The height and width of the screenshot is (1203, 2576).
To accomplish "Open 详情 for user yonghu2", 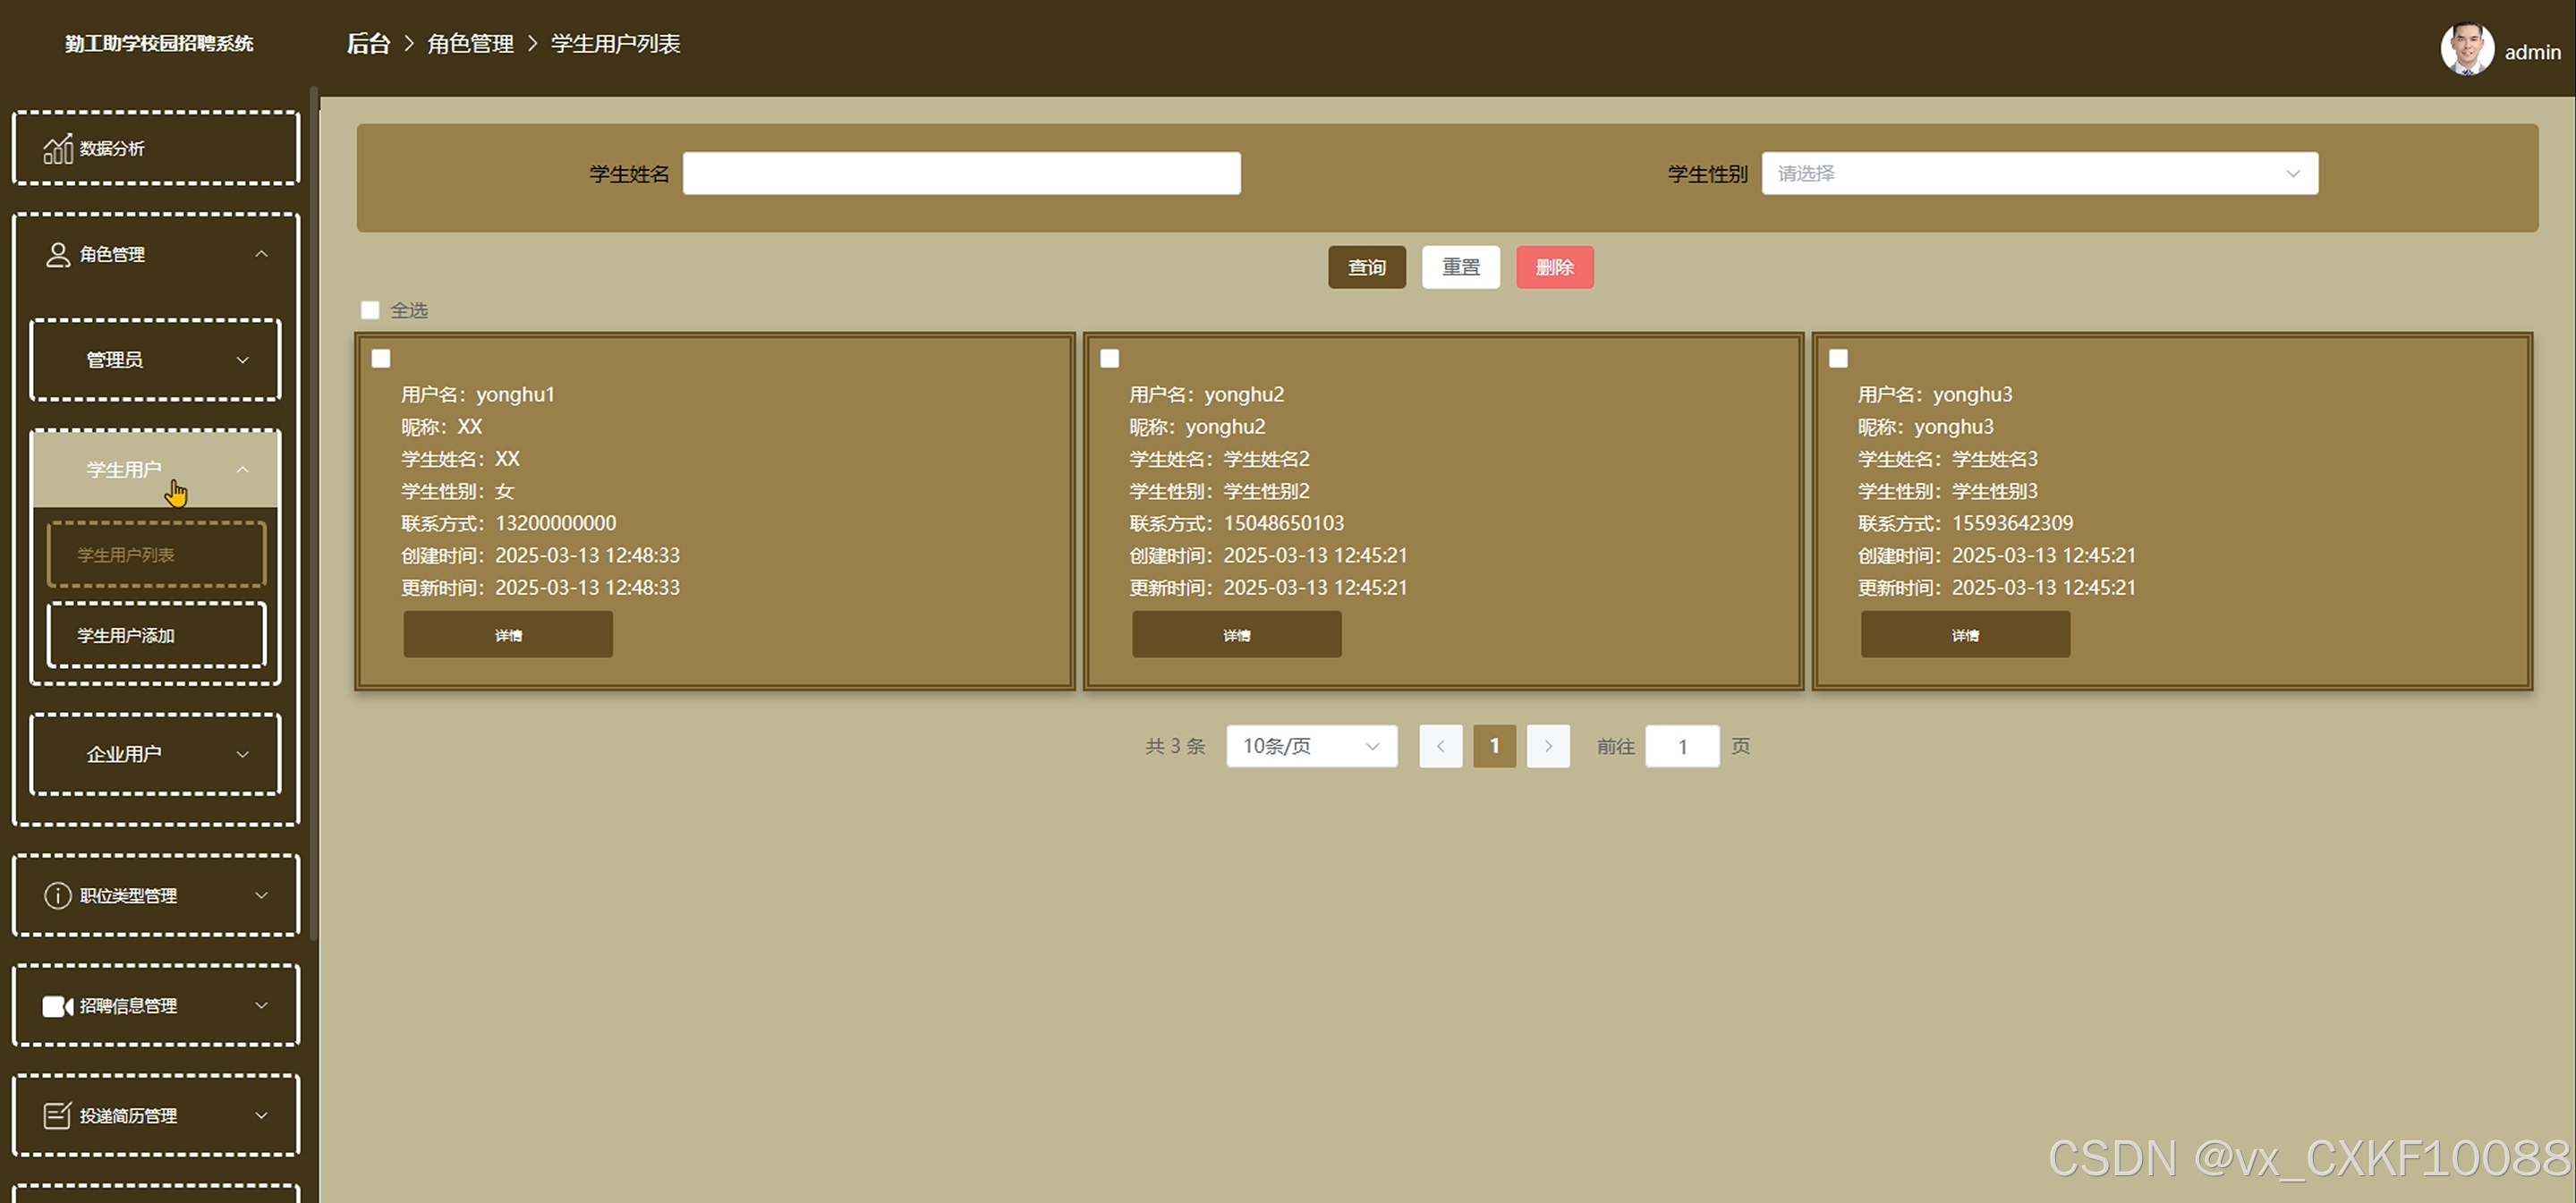I will (x=1236, y=635).
